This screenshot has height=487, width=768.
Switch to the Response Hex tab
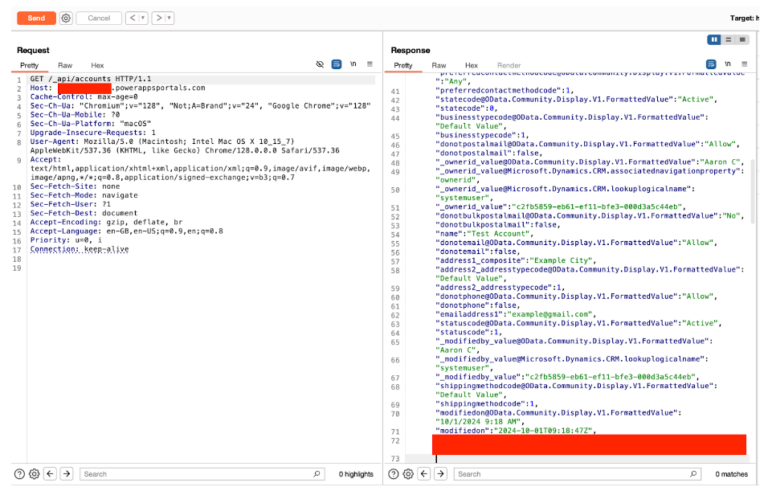coord(471,65)
